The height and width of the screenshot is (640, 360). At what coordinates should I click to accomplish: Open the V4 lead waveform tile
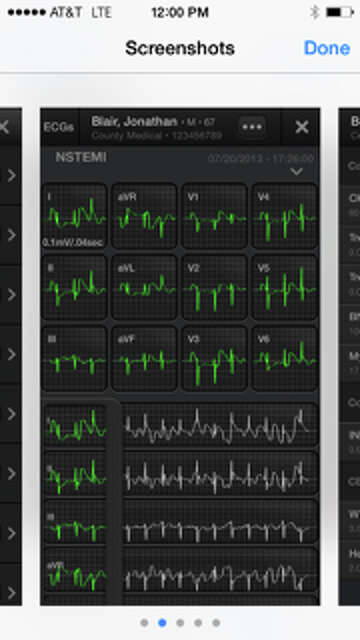(285, 216)
